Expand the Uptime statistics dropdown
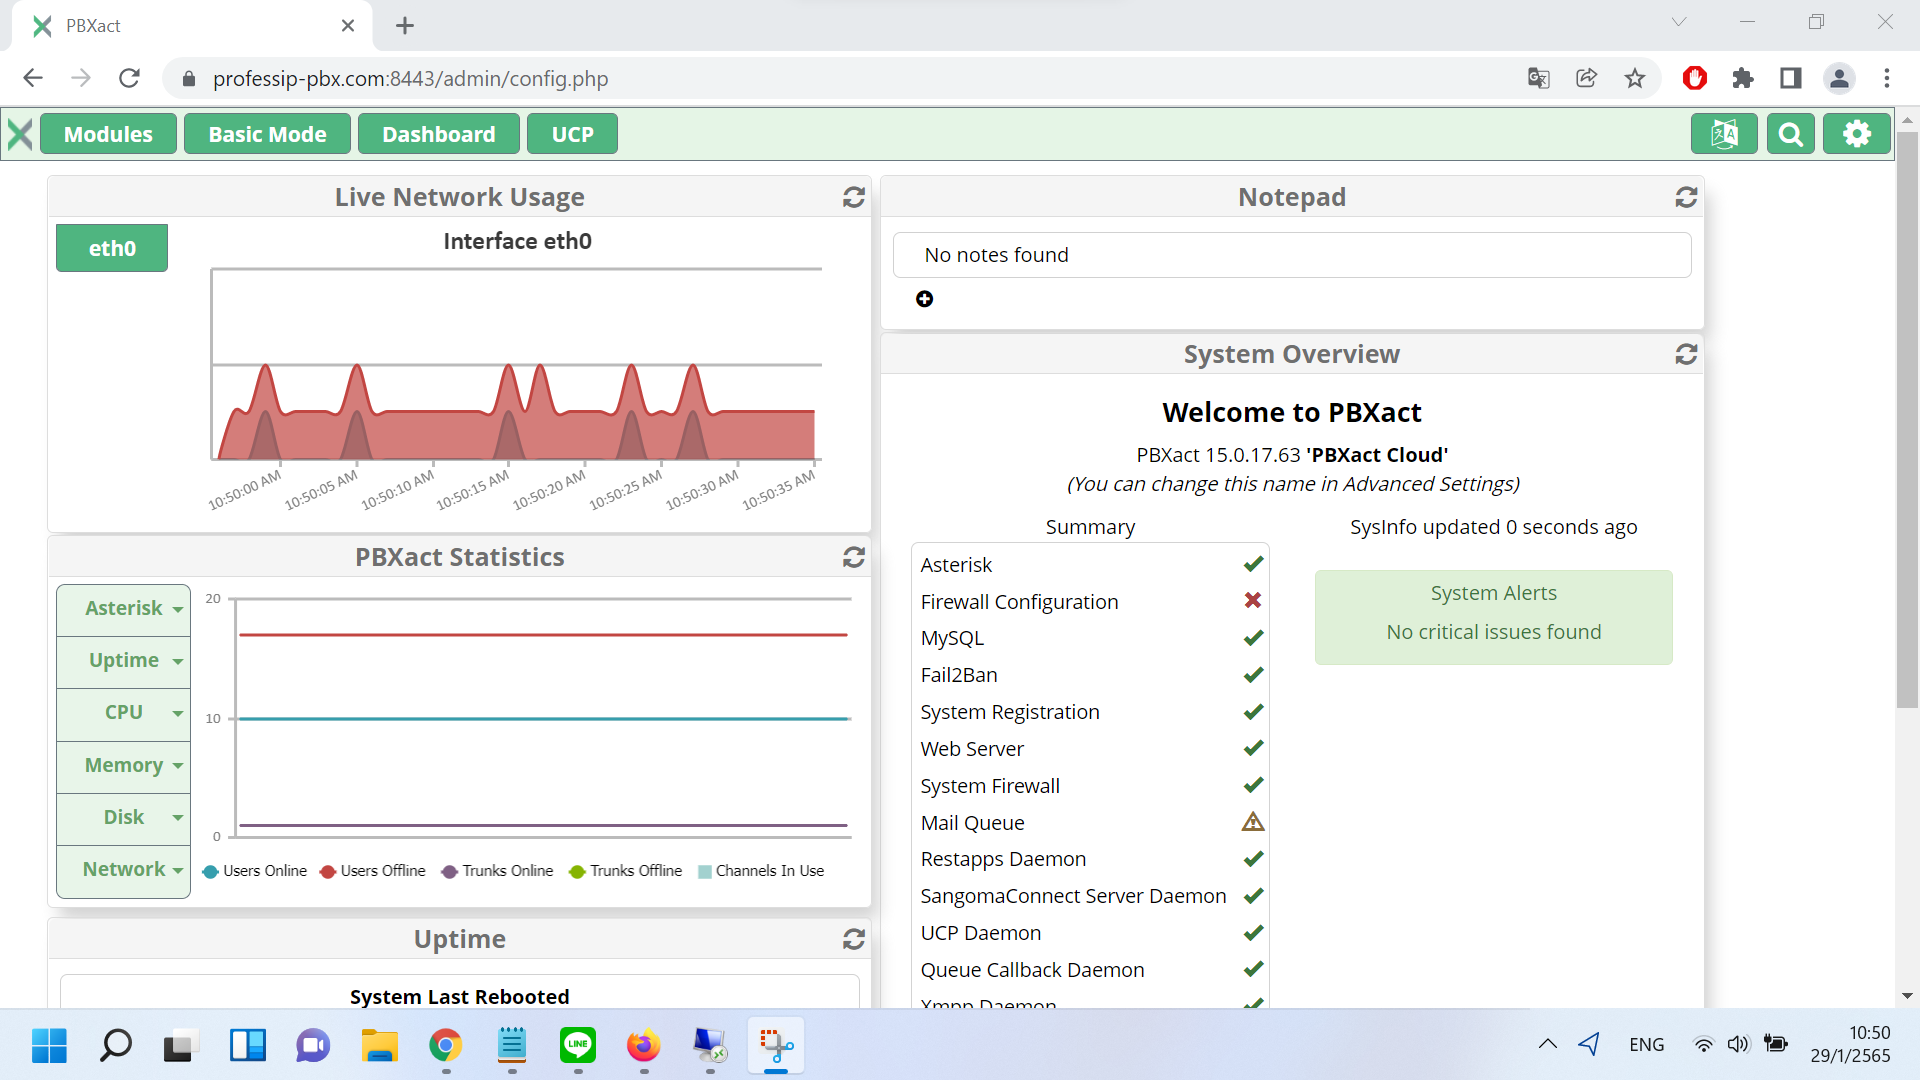Image resolution: width=1920 pixels, height=1080 pixels. (124, 661)
